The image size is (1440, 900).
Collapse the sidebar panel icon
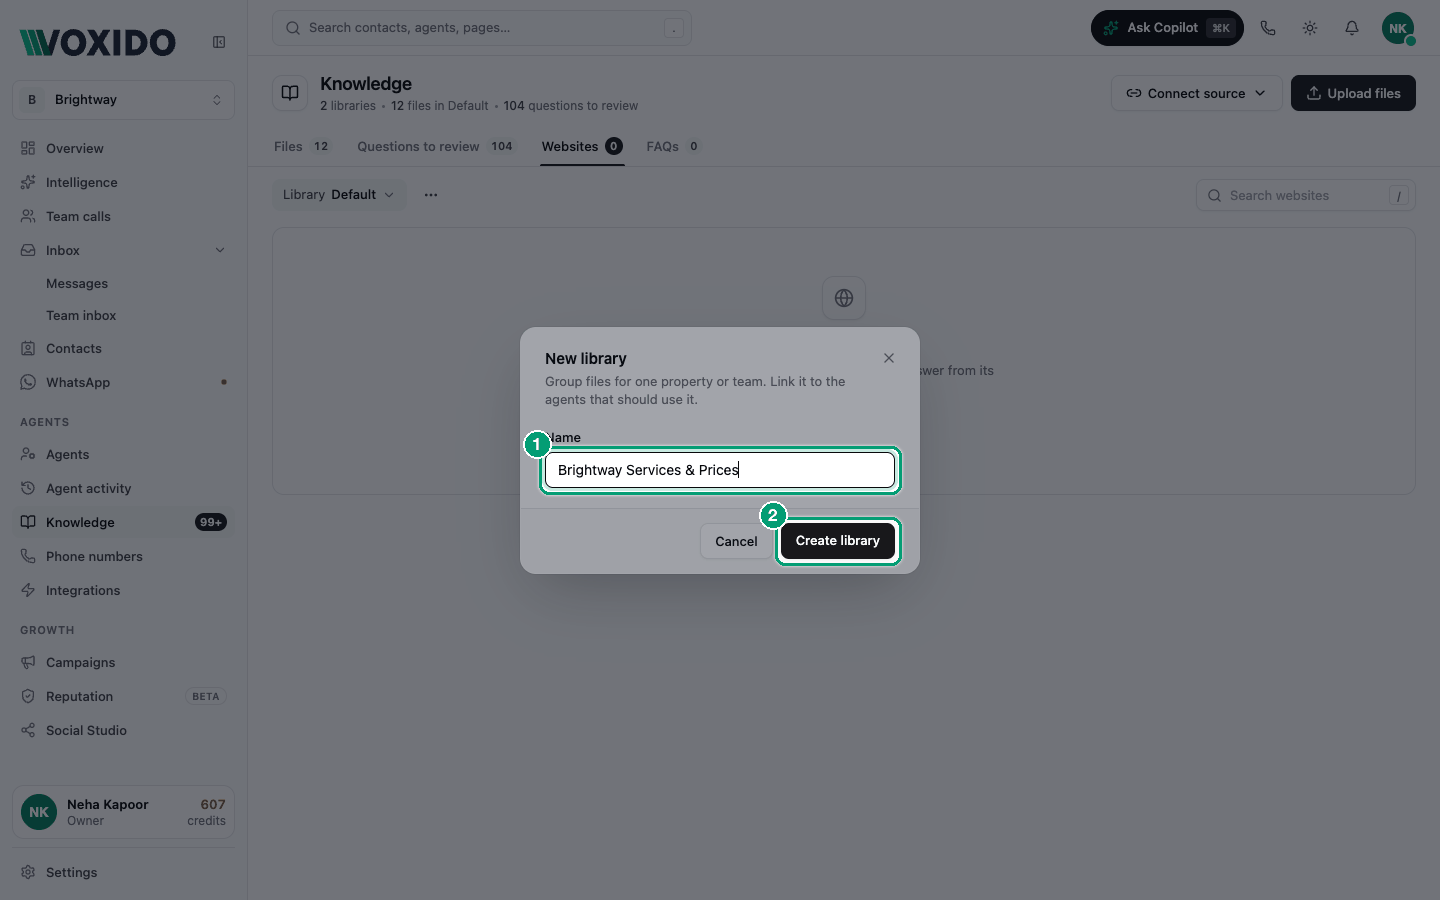[x=219, y=42]
